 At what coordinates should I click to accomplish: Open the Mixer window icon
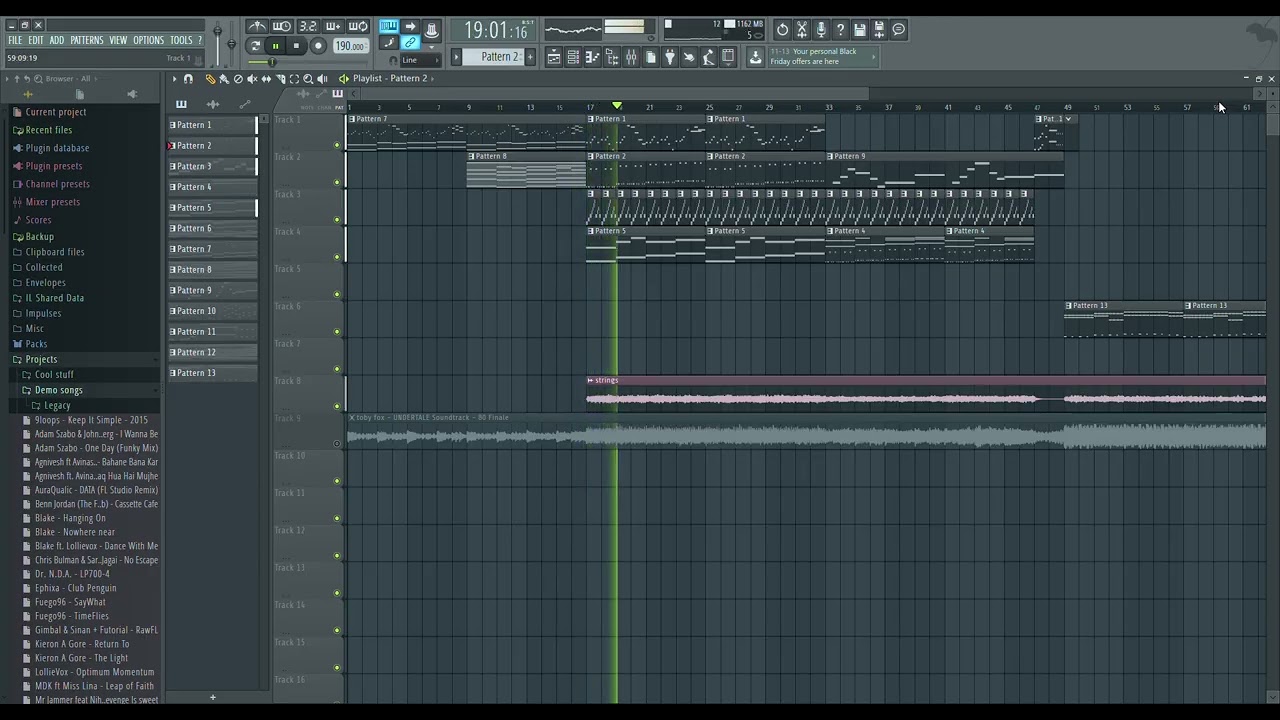coord(631,57)
